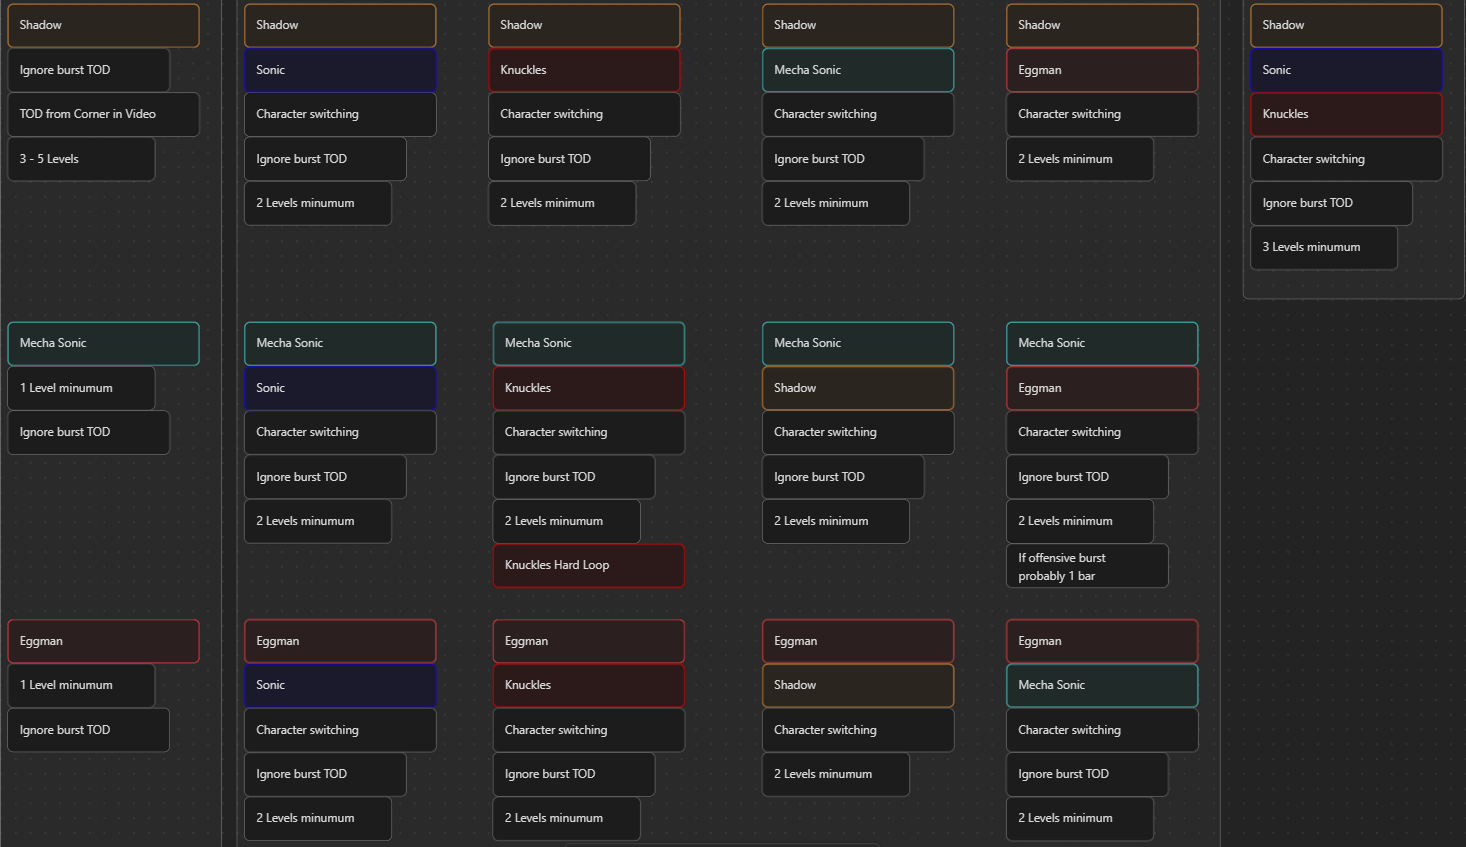Select Mecha Sonic card above "1 Level minumum"

click(x=103, y=343)
